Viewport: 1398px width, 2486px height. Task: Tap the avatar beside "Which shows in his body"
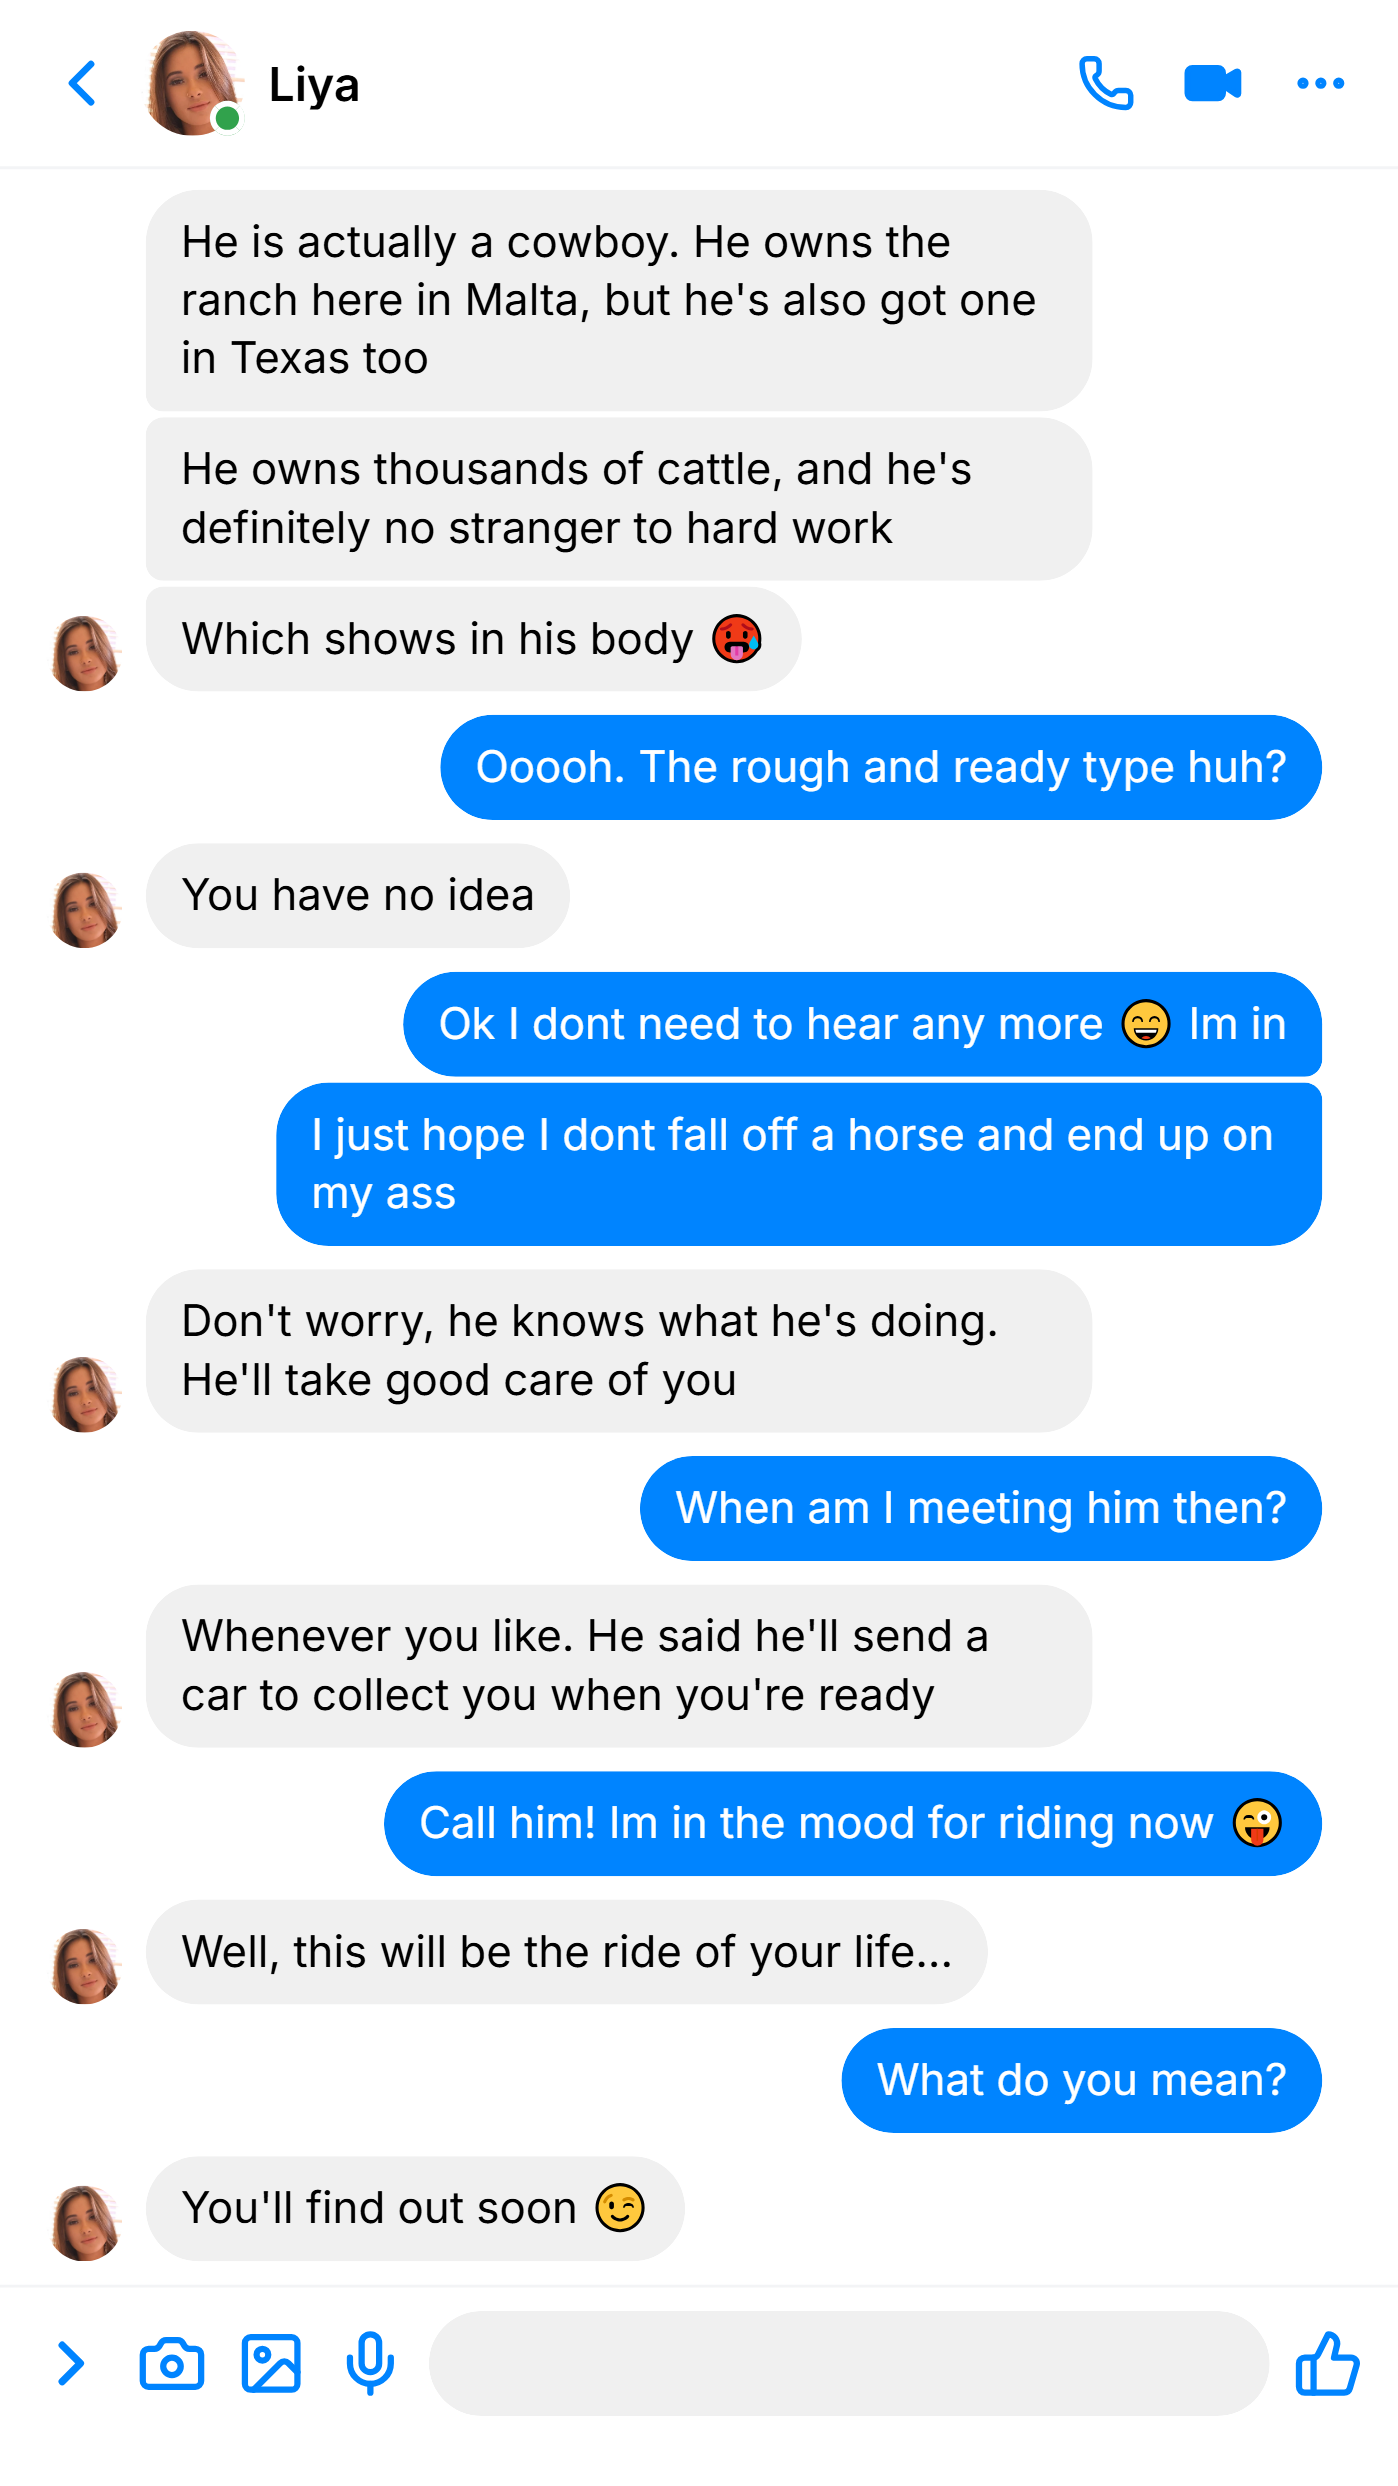(86, 653)
